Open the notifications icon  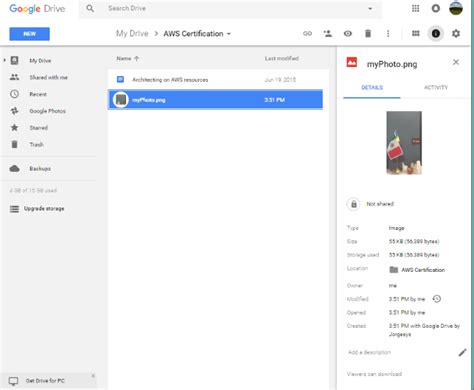tap(435, 8)
